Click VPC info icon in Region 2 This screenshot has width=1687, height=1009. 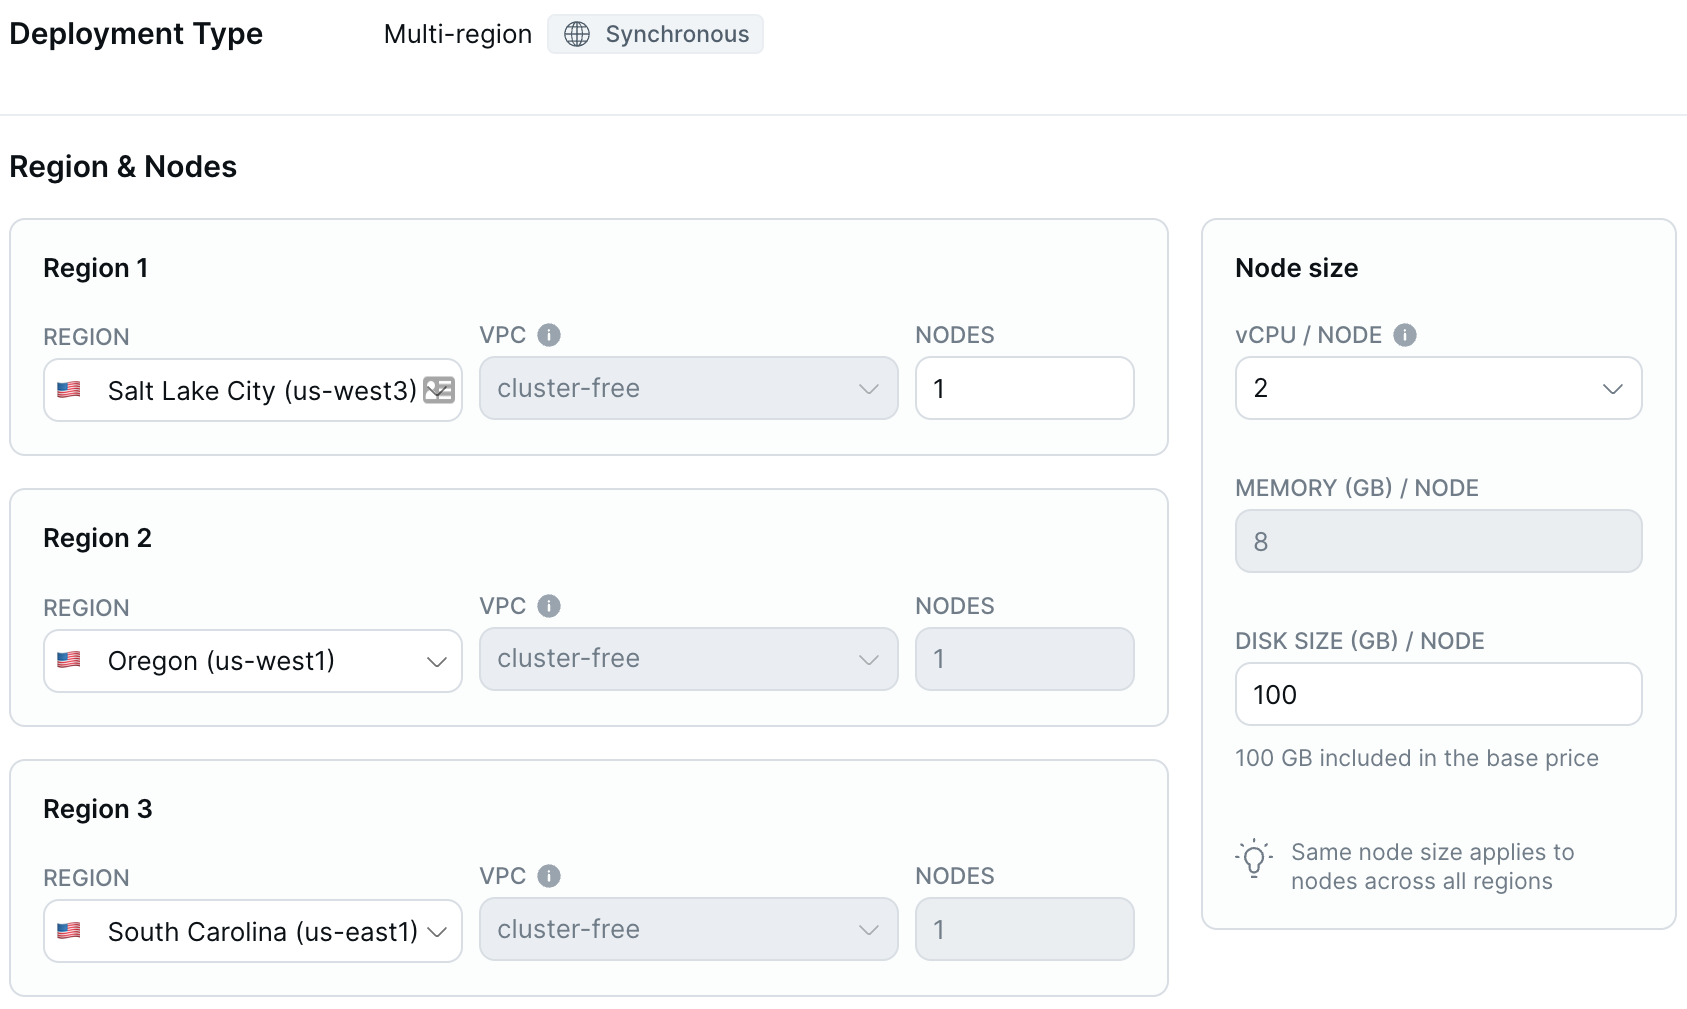click(549, 606)
